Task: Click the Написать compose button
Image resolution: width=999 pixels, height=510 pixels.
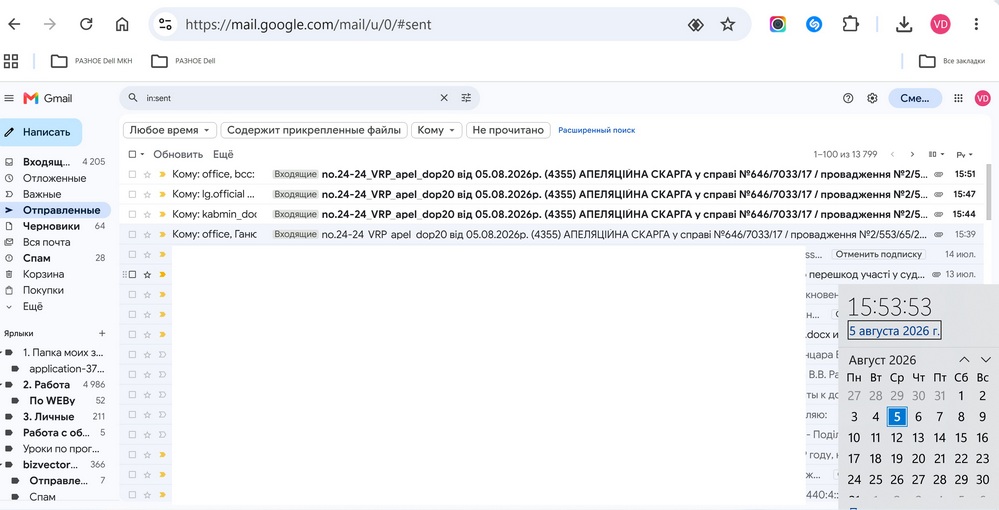Action: tap(41, 132)
